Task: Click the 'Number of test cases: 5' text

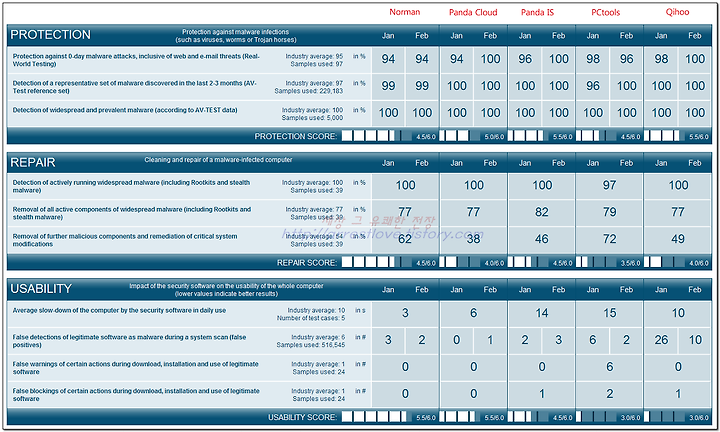Action: pos(311,318)
